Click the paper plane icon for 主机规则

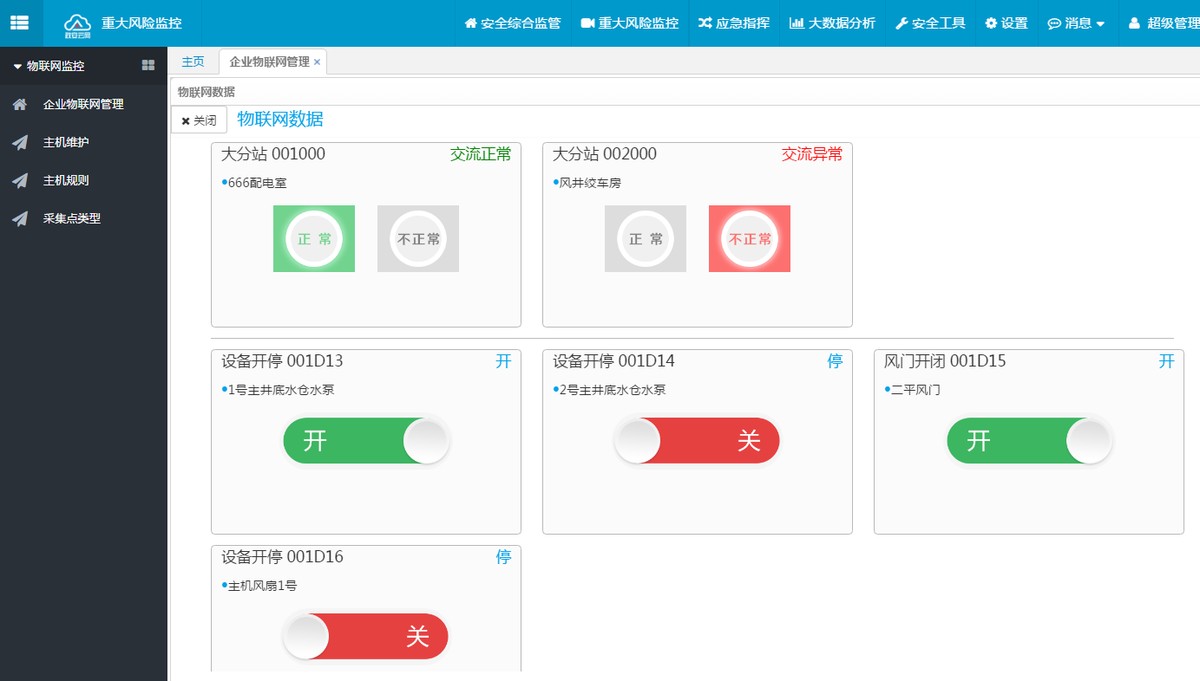coord(20,180)
